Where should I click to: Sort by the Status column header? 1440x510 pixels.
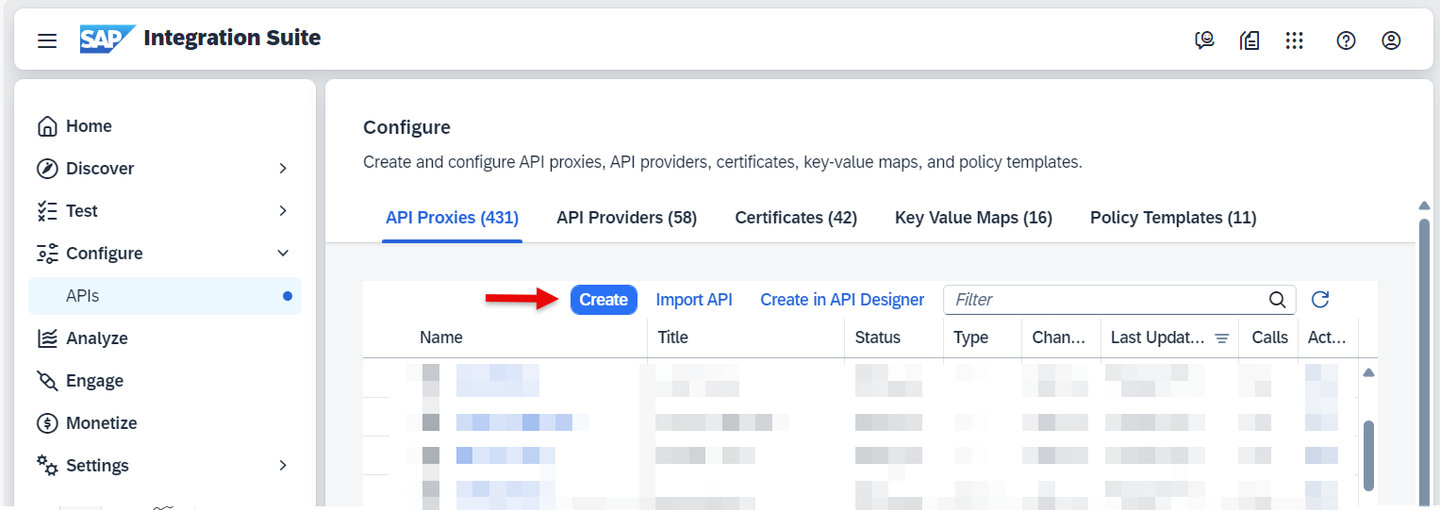pyautogui.click(x=878, y=338)
